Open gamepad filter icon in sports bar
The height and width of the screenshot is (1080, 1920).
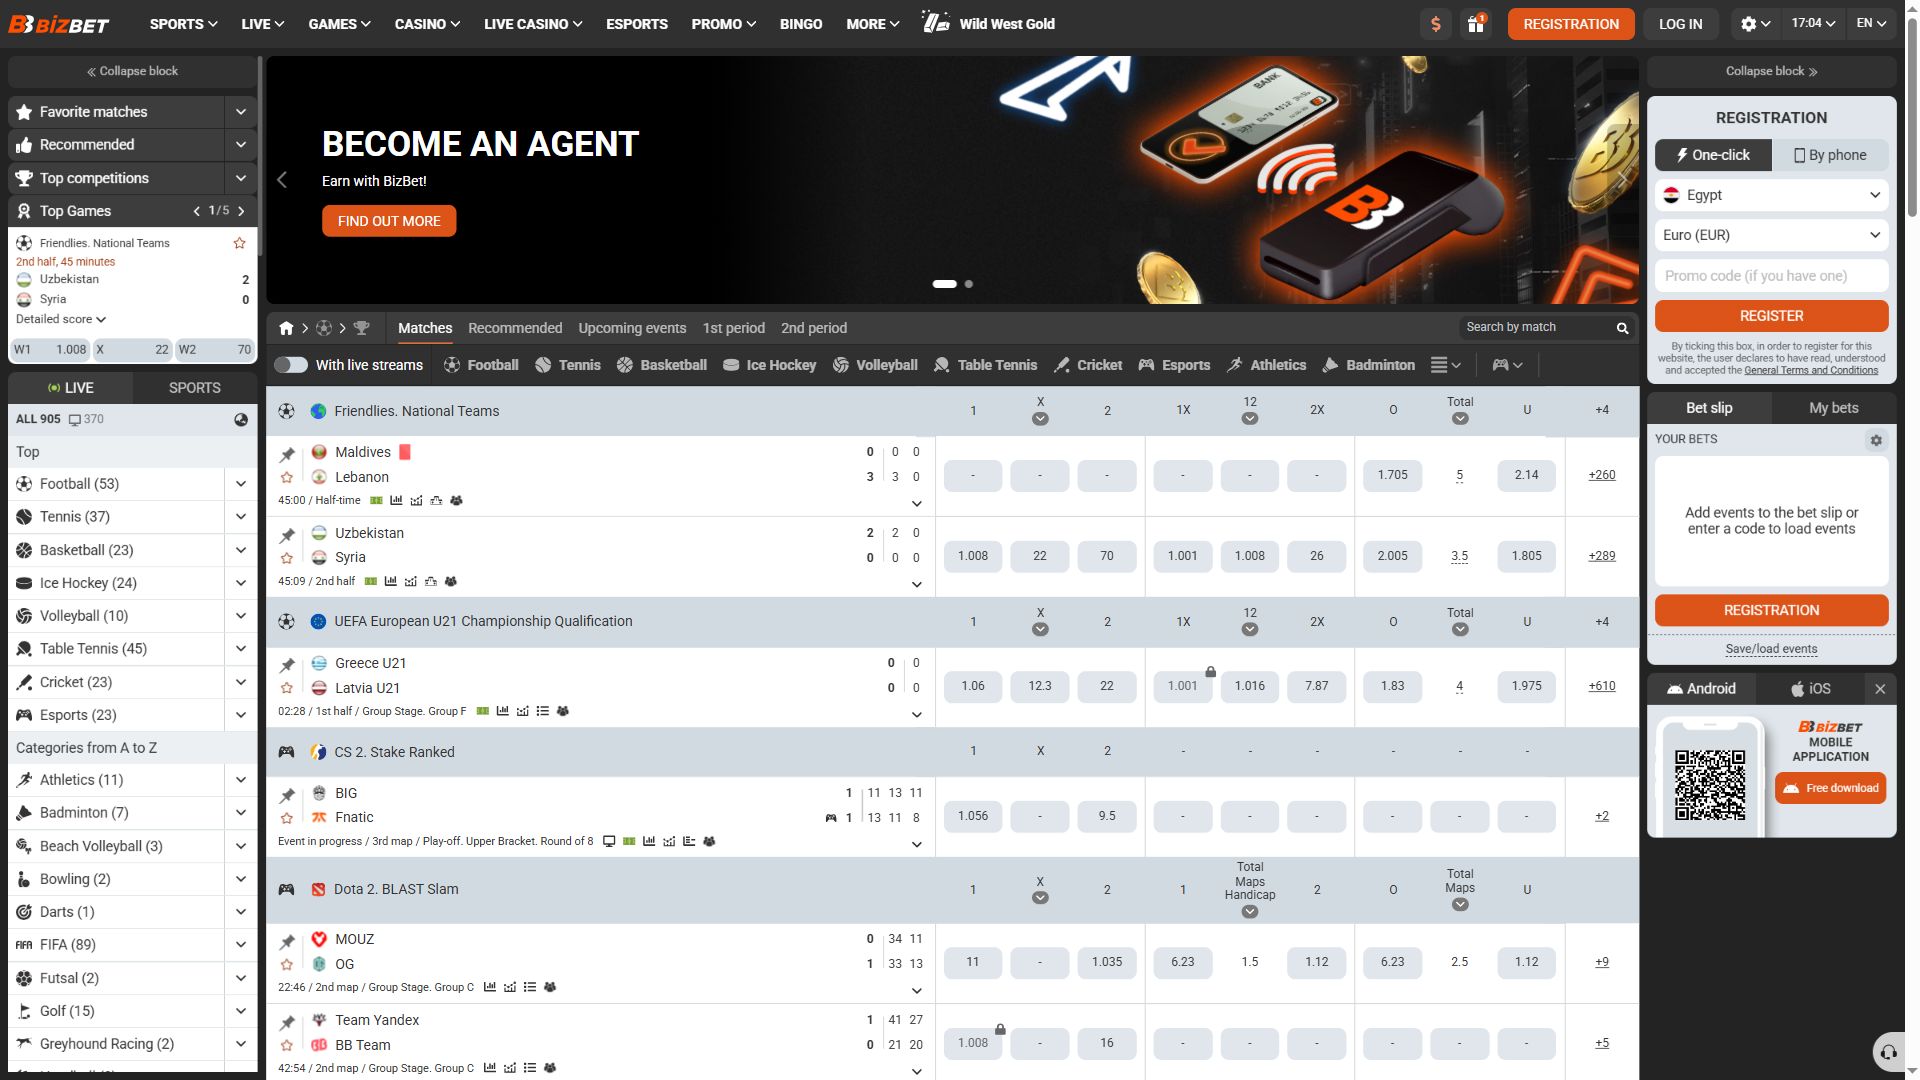click(x=1507, y=365)
